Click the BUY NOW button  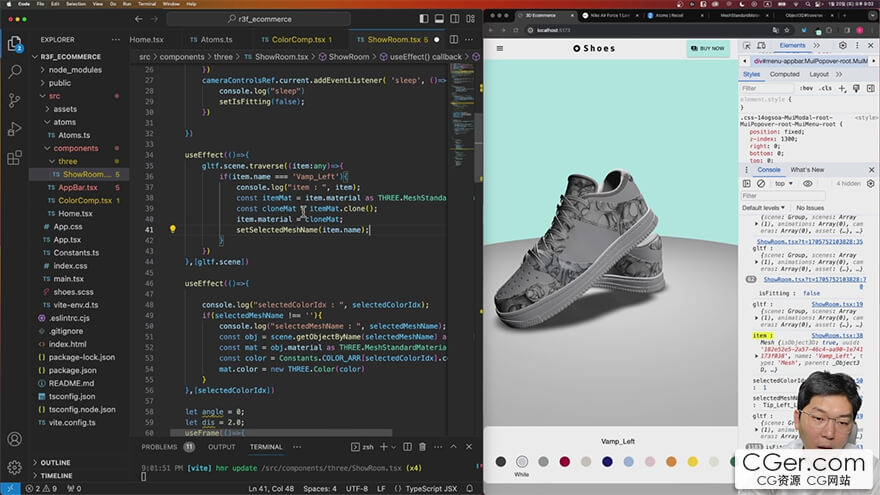[708, 48]
